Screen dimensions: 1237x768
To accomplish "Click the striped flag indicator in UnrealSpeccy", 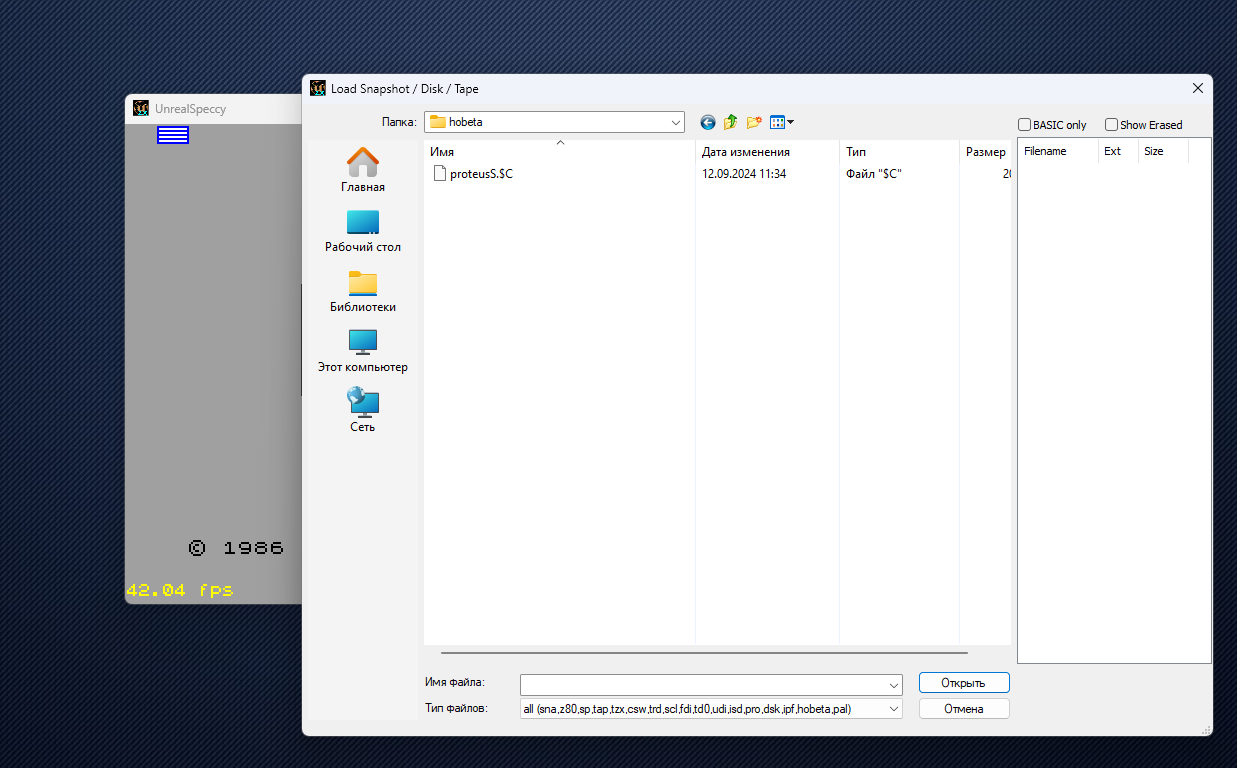I will click(173, 135).
